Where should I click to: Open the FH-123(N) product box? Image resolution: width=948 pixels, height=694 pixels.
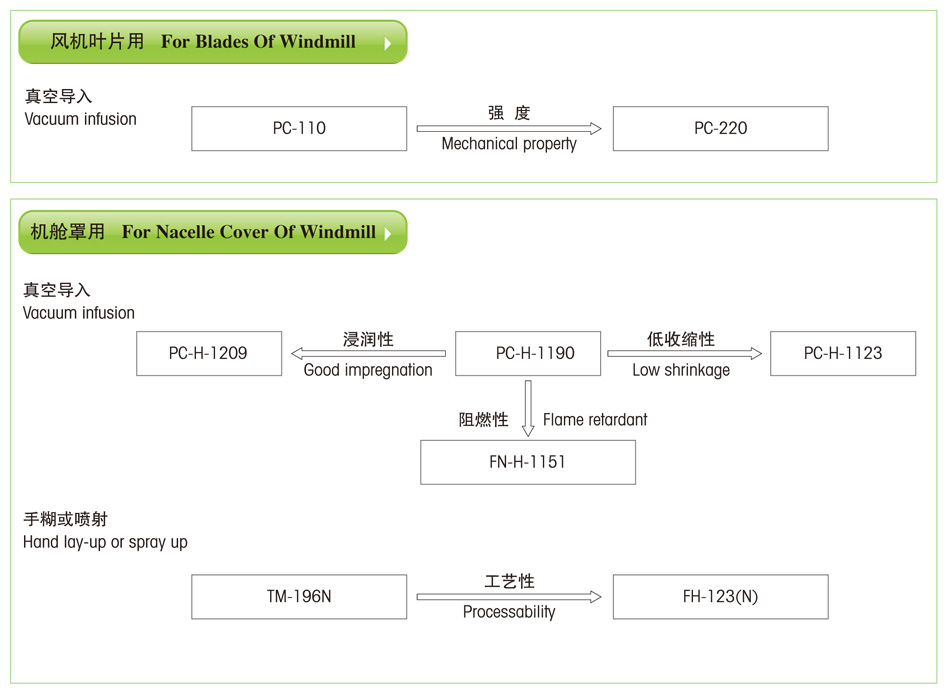coord(720,597)
